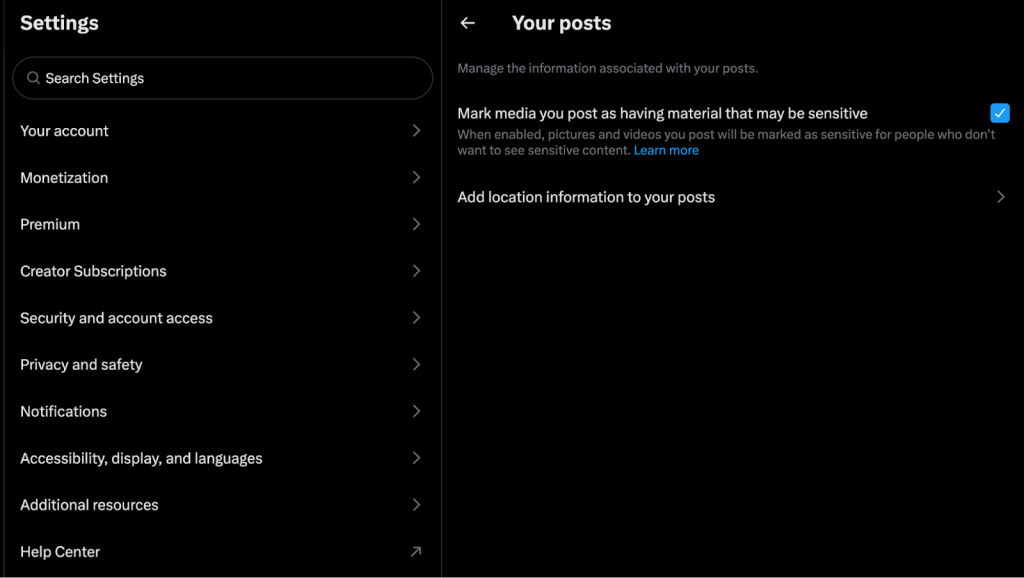
Task: Click the back arrow beside Your posts
Action: click(x=467, y=23)
